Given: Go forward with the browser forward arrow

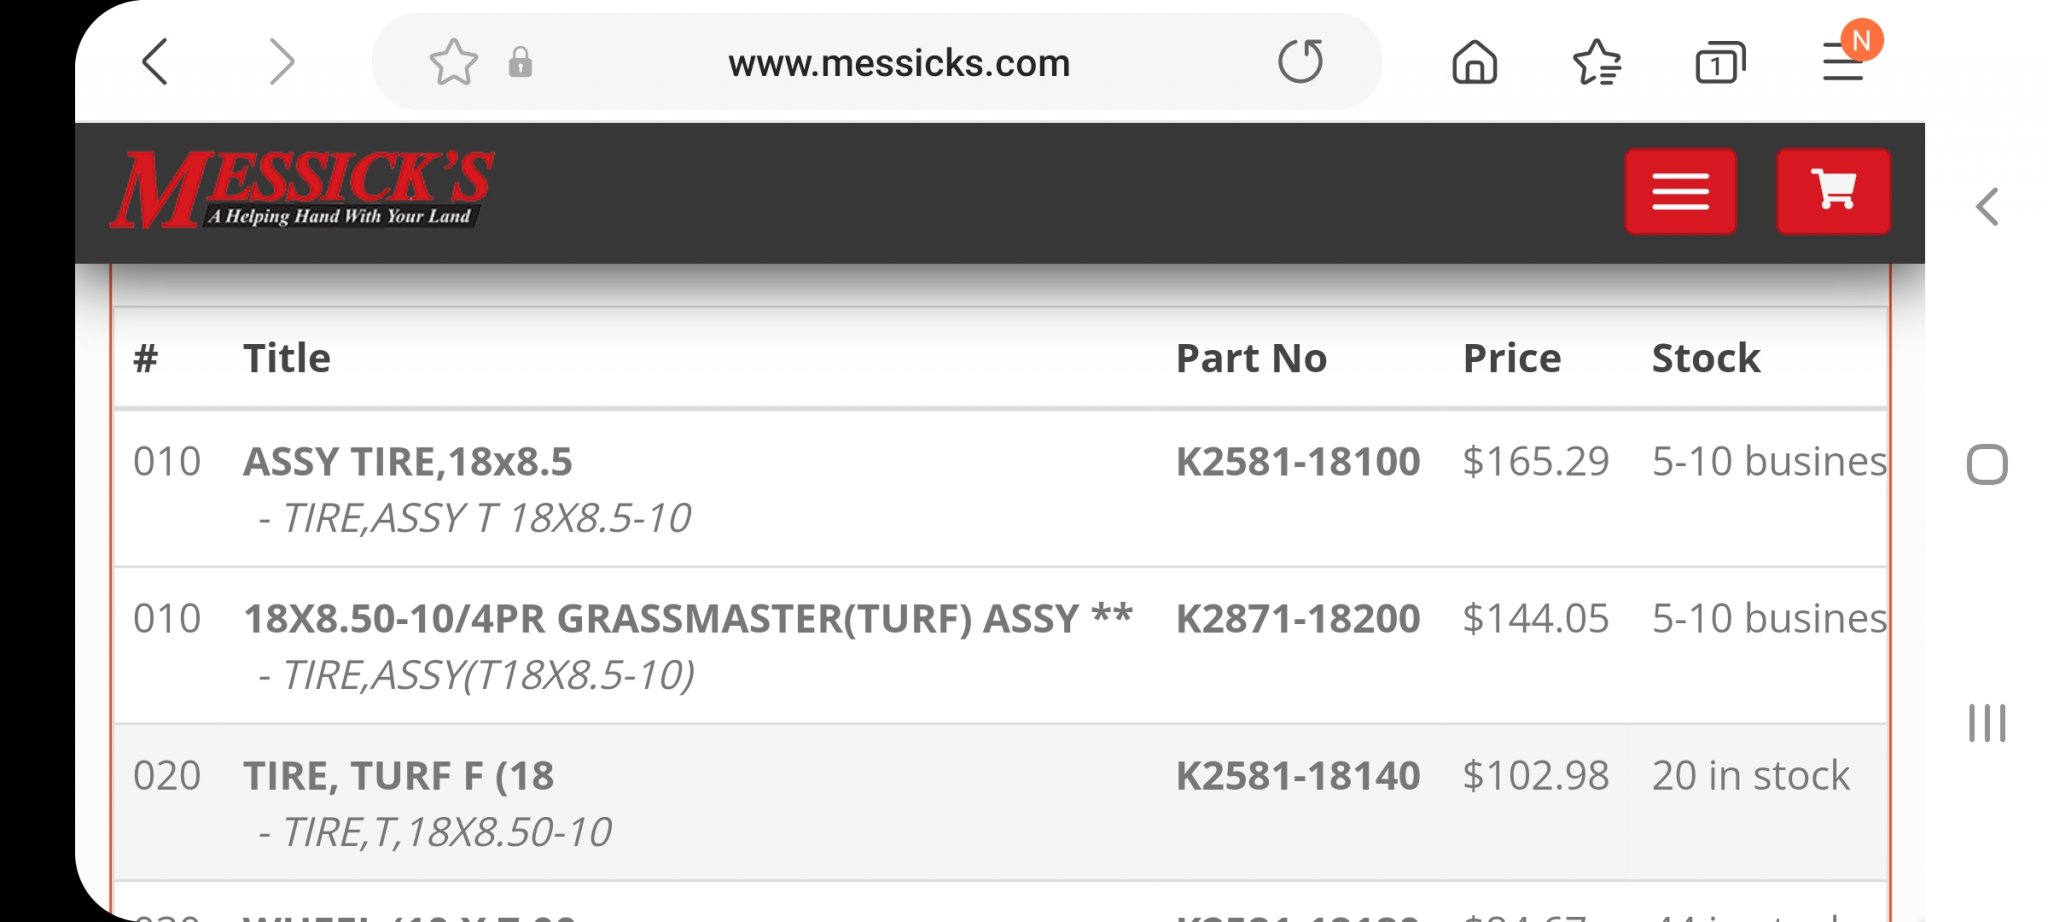Looking at the screenshot, I should point(283,62).
